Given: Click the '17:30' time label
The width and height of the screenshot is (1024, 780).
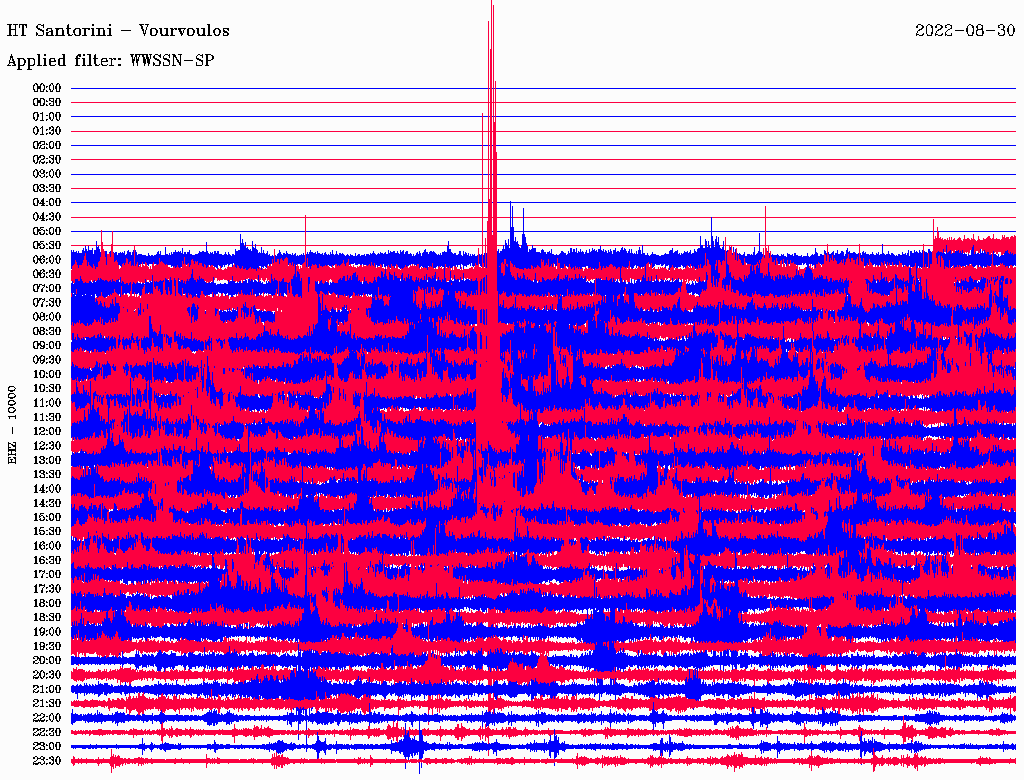Looking at the screenshot, I should click(46, 589).
